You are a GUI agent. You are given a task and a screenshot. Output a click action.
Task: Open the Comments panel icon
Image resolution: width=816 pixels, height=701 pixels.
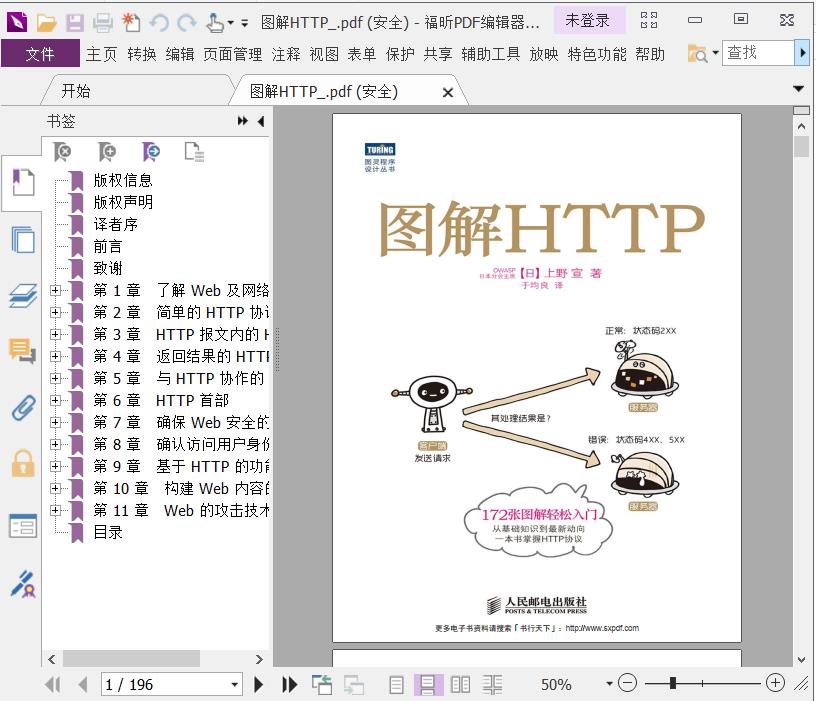coord(23,350)
